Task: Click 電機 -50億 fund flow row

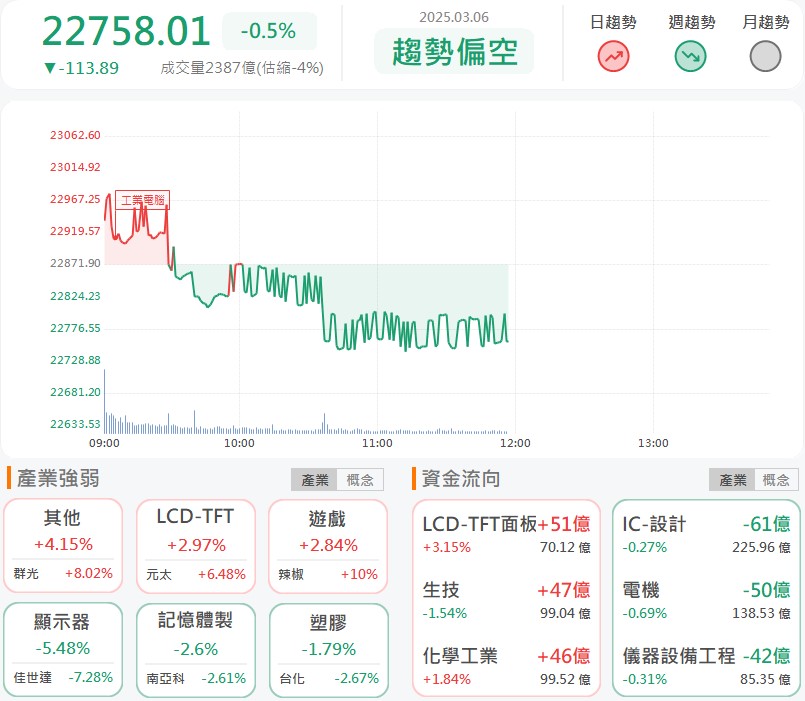Action: click(706, 600)
